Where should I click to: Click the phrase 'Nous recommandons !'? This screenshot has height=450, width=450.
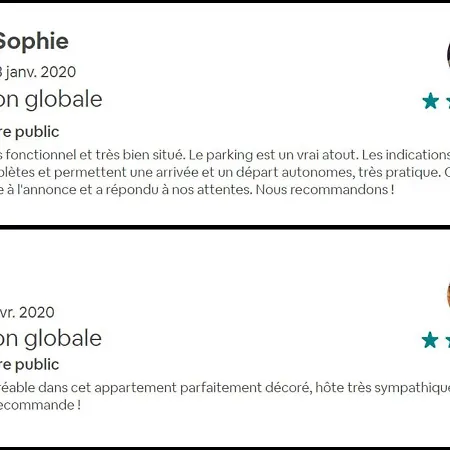tap(325, 190)
